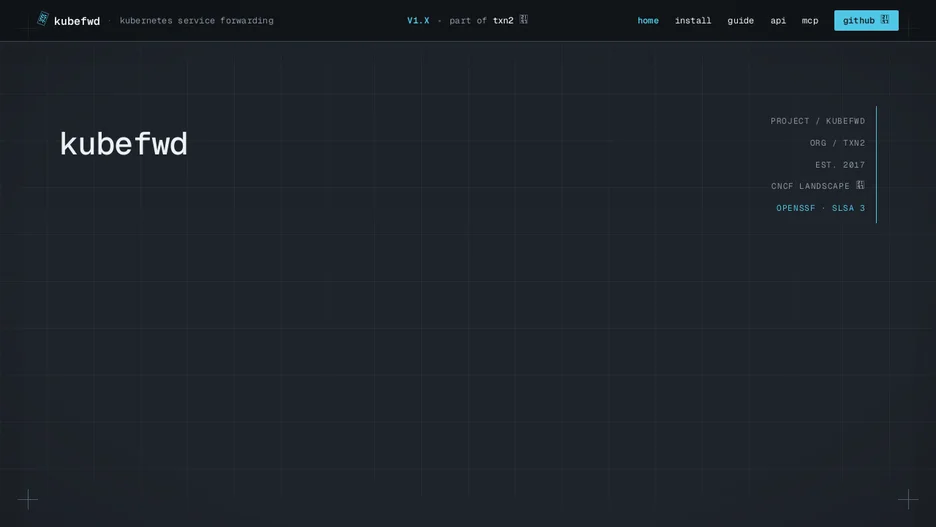This screenshot has height=527, width=936.
Task: Go to the home nav item
Action: [648, 20]
